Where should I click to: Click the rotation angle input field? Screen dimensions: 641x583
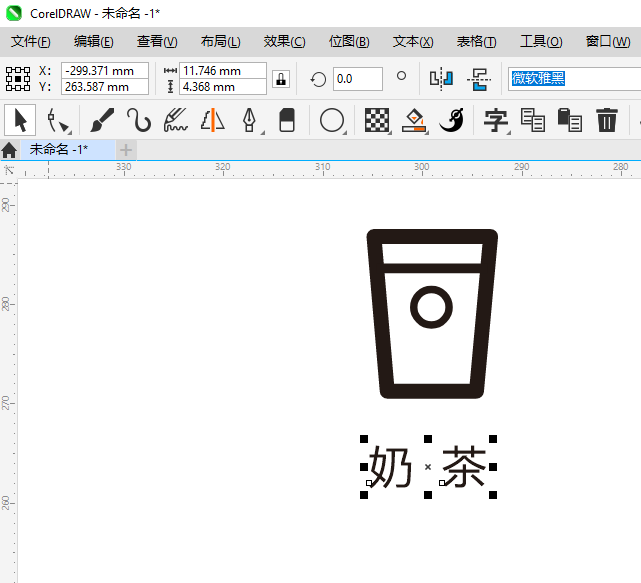(357, 79)
